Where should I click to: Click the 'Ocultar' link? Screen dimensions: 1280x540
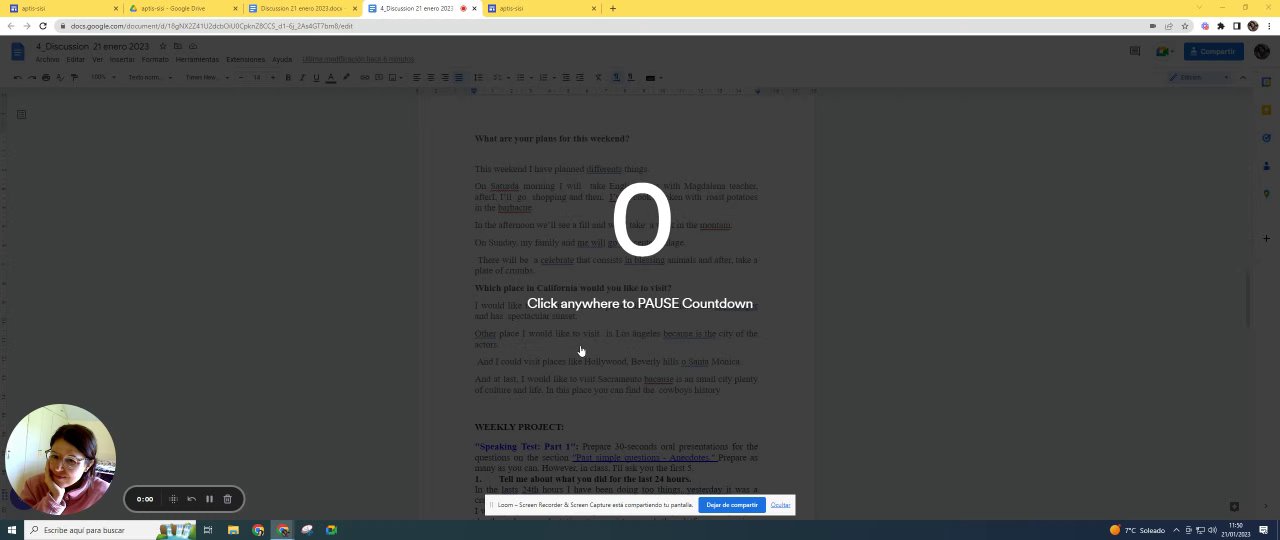tap(780, 505)
